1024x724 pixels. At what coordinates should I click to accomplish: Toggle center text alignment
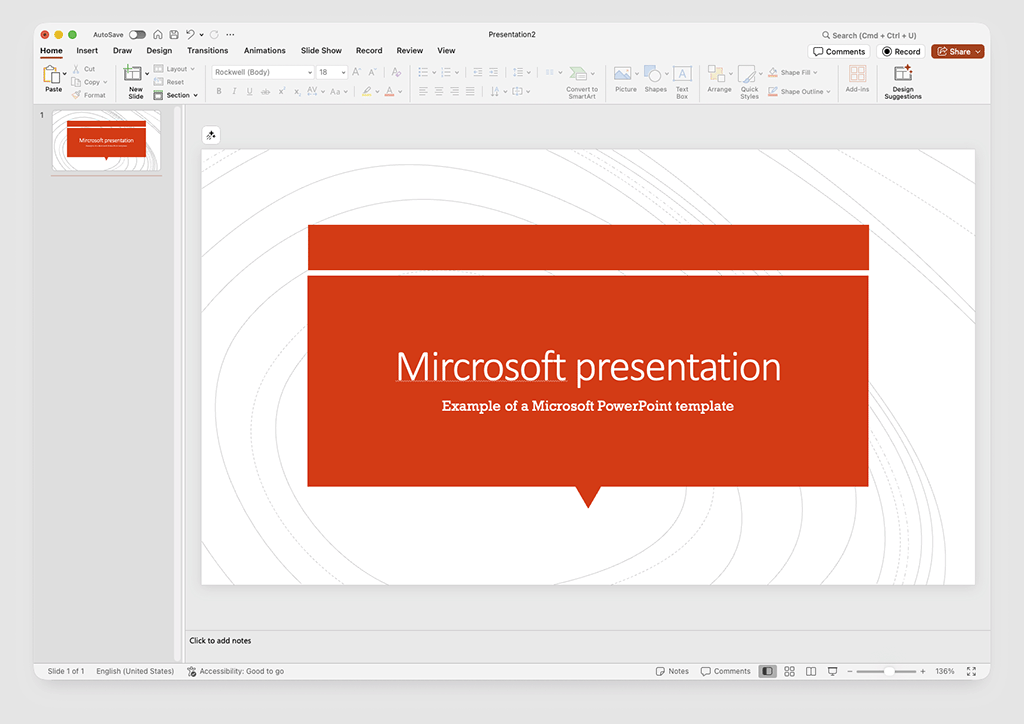click(439, 91)
